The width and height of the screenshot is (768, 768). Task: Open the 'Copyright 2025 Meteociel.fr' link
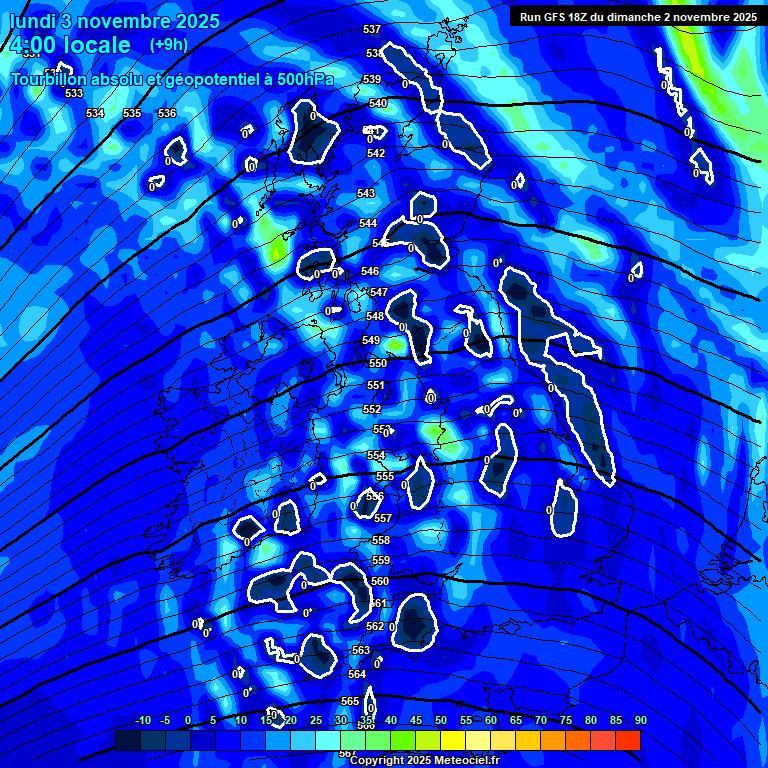[x=424, y=761]
